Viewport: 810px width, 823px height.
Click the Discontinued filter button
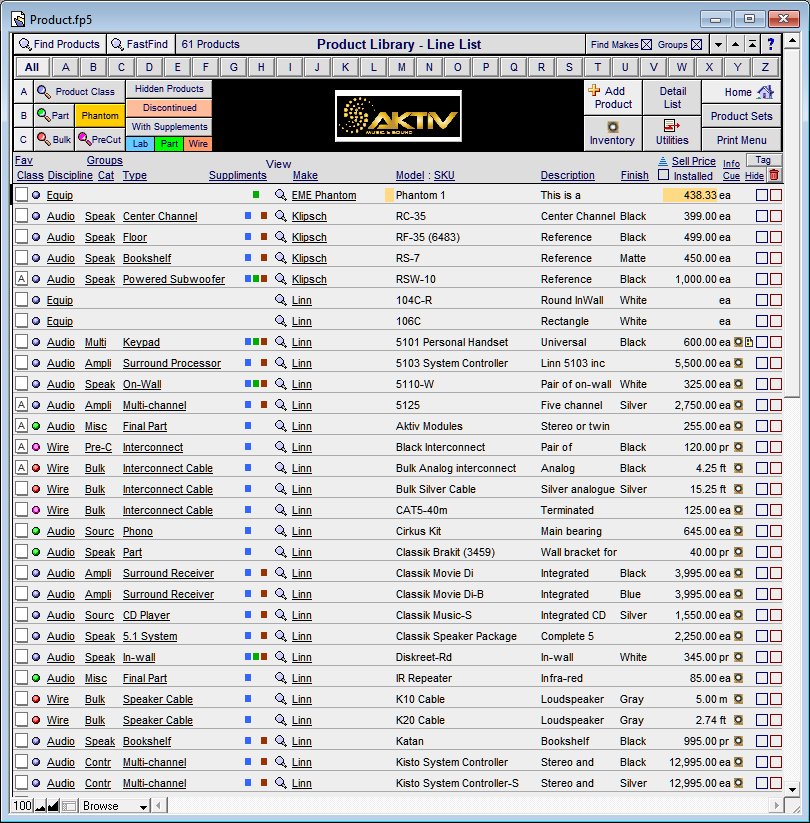pos(169,108)
